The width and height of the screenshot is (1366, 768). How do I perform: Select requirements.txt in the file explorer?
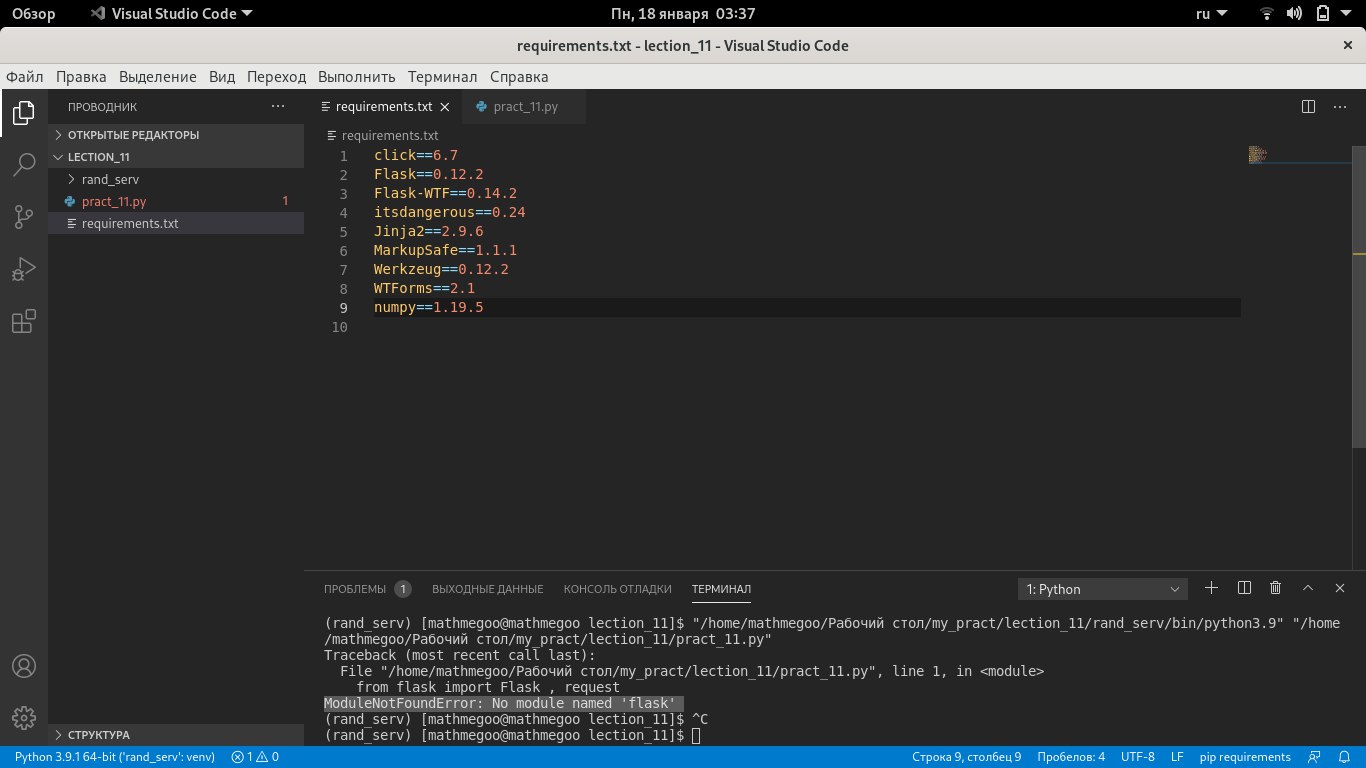176,223
